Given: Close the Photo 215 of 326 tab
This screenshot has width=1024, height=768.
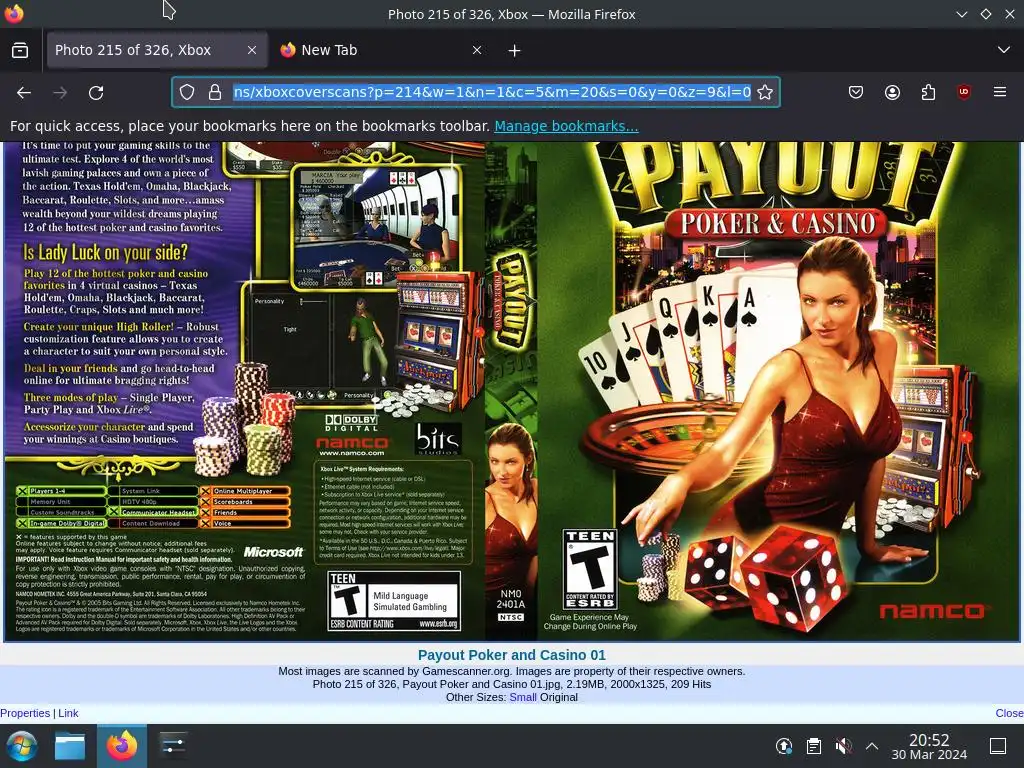Looking at the screenshot, I should point(251,50).
